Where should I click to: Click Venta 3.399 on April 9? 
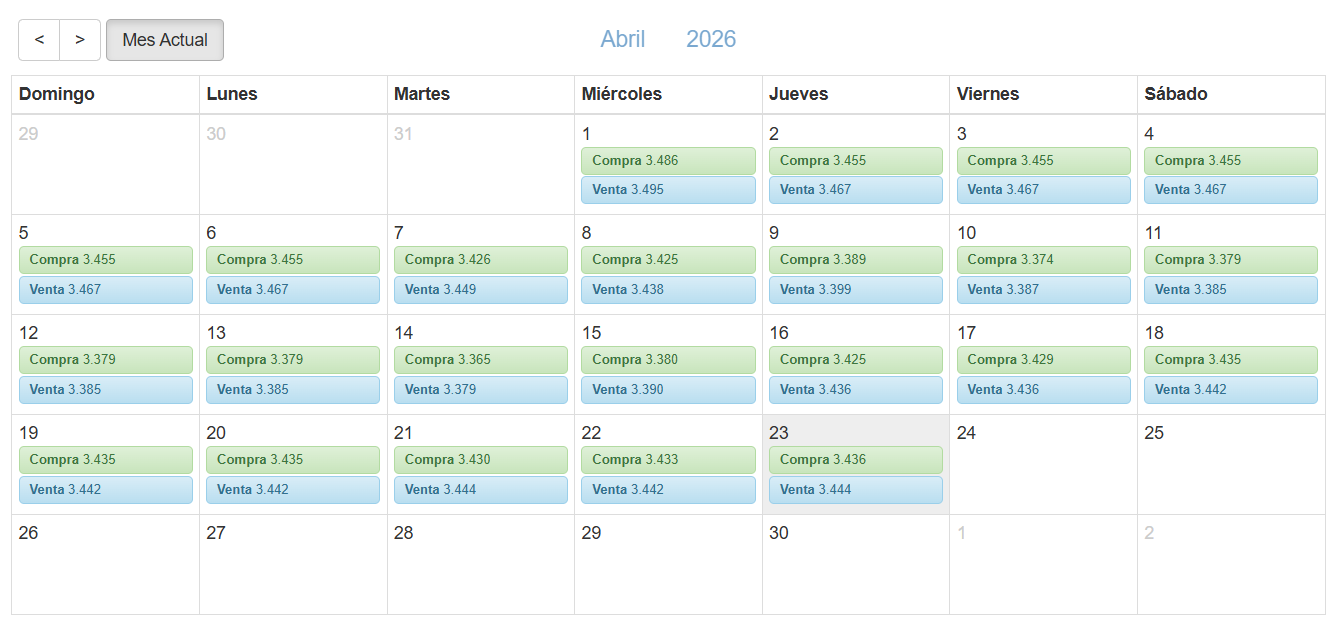855,290
